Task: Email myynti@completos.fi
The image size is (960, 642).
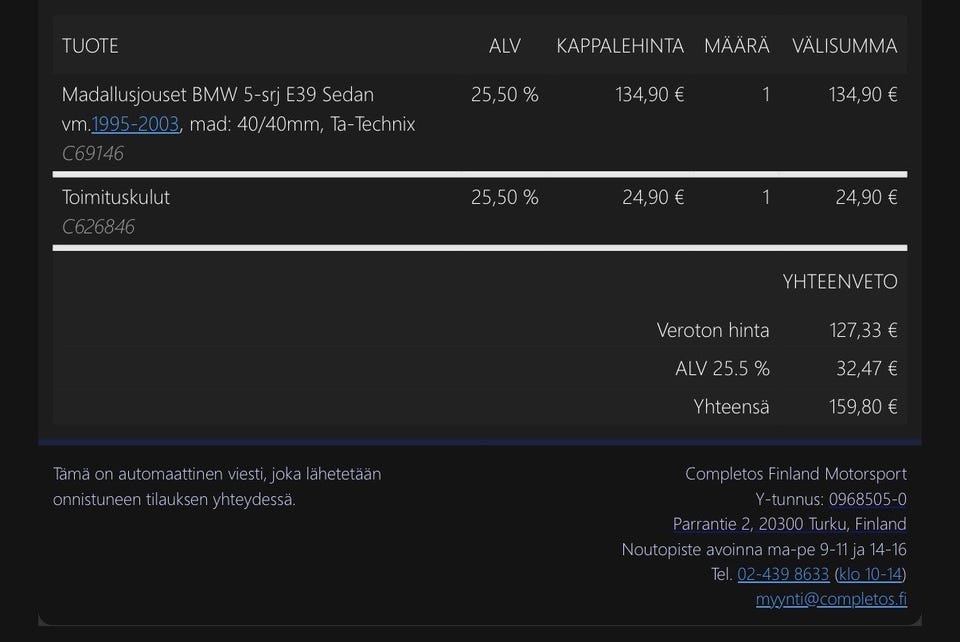Action: pyautogui.click(x=831, y=599)
